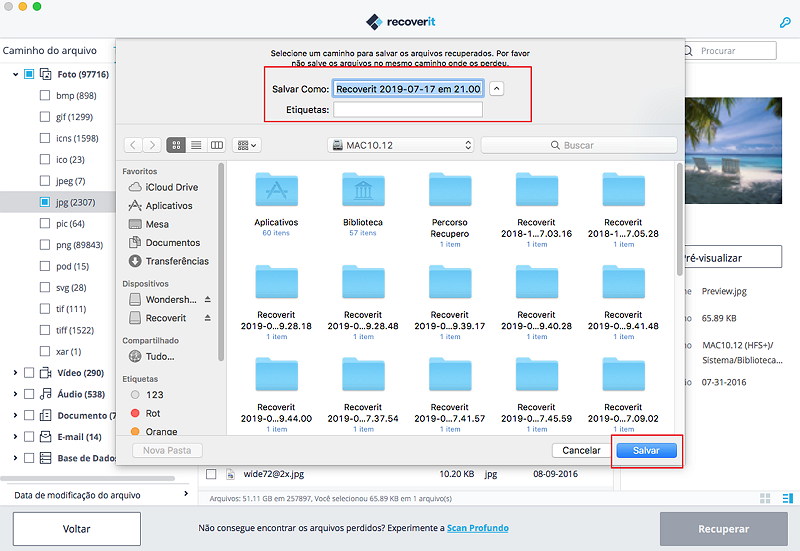Expand the Base de Dados category
The image size is (800, 551).
pyautogui.click(x=15, y=458)
